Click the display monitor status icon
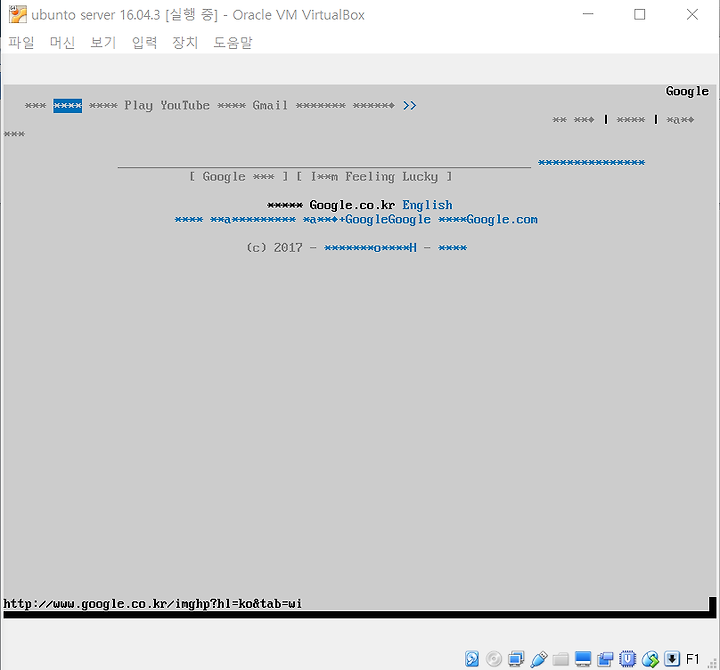This screenshot has width=720, height=670. [x=583, y=659]
